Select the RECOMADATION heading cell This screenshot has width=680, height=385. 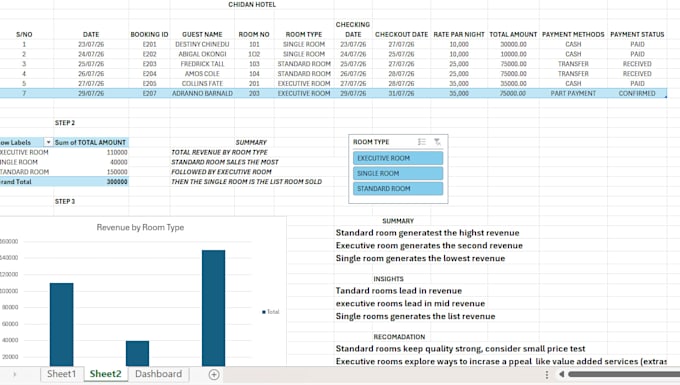[399, 337]
